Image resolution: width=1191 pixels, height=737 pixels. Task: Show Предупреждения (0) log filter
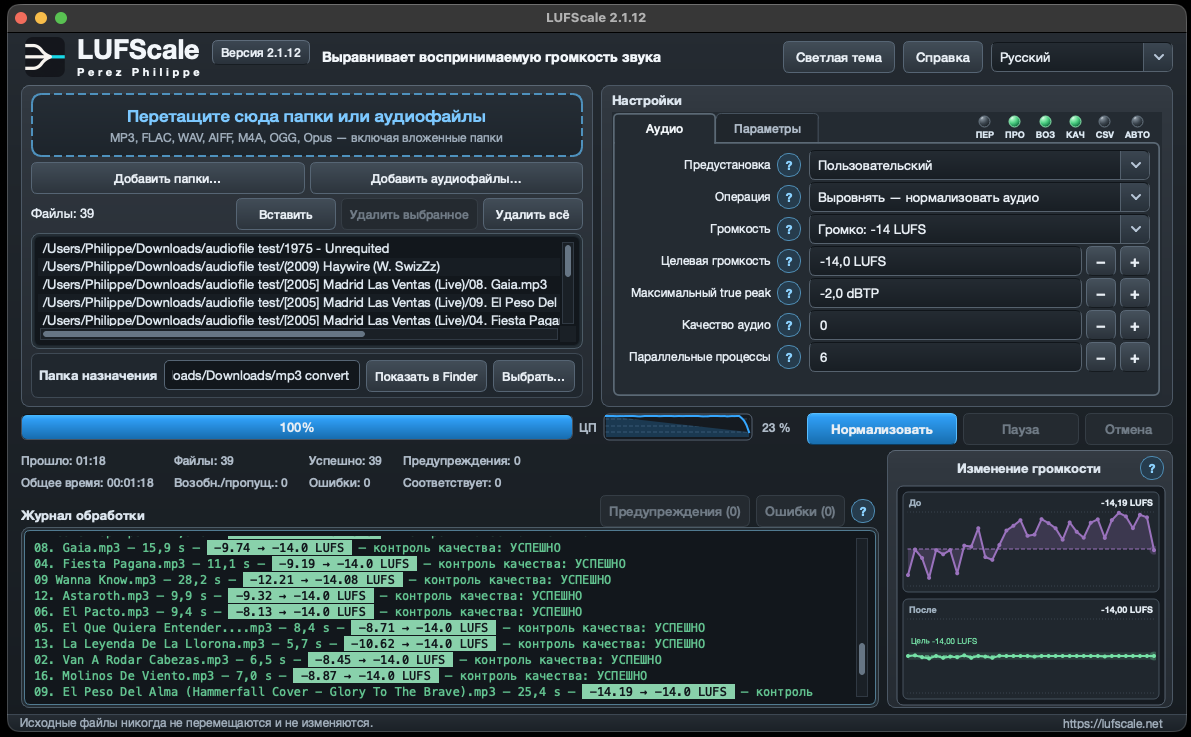point(674,511)
